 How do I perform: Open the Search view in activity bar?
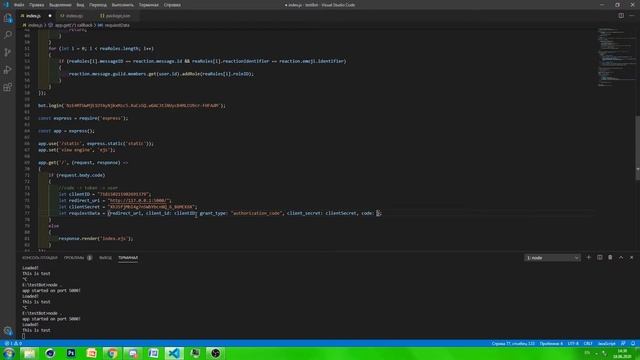tap(8, 35)
